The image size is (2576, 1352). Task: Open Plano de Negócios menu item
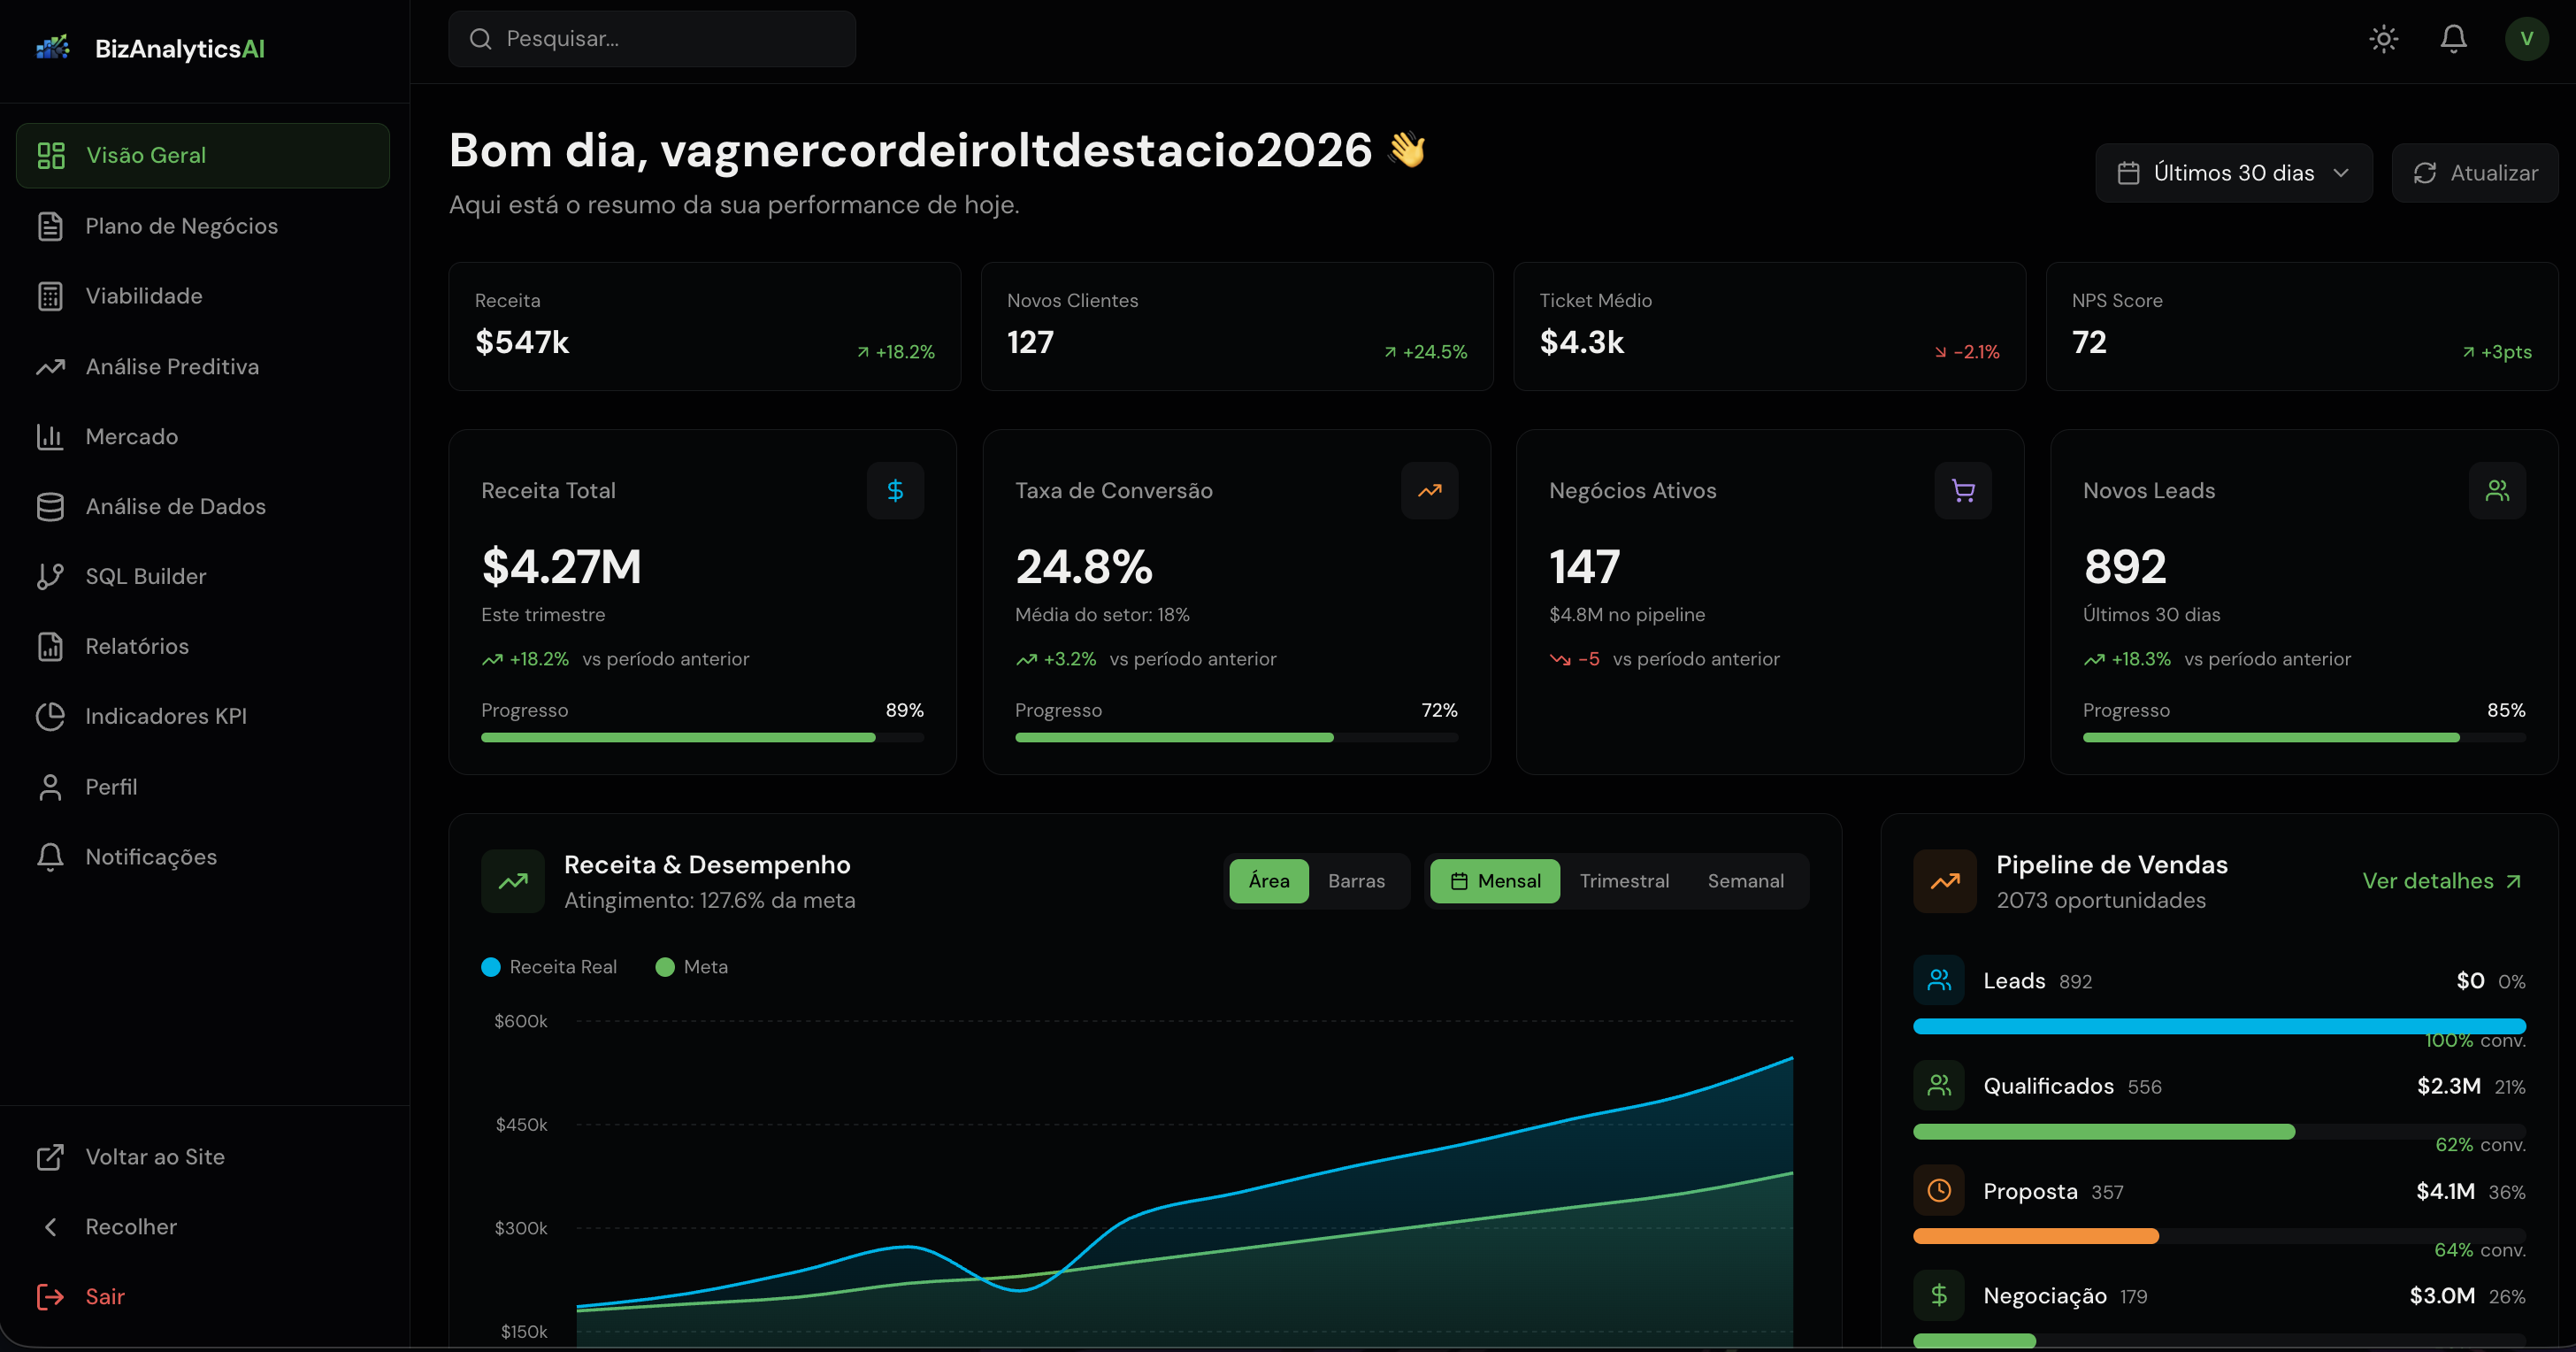[x=181, y=226]
